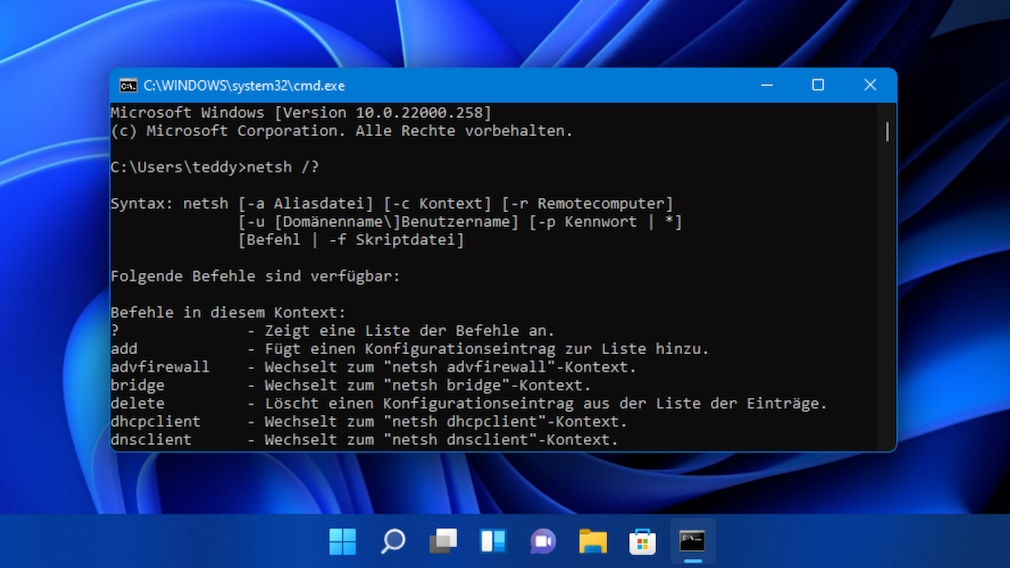Viewport: 1010px width, 568px height.
Task: Click the 'netsh /?' command line
Action: 214,167
